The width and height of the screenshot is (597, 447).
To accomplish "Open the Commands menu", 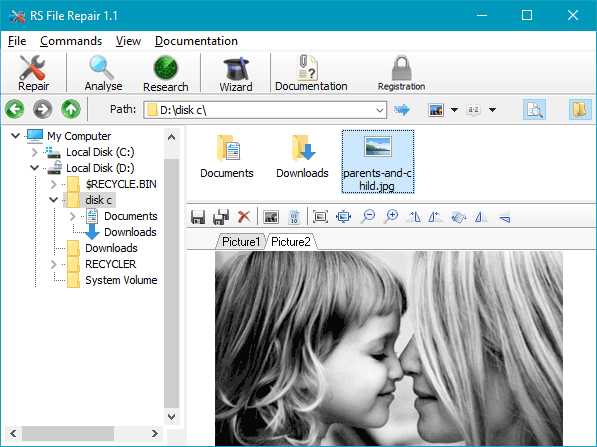I will tap(71, 41).
